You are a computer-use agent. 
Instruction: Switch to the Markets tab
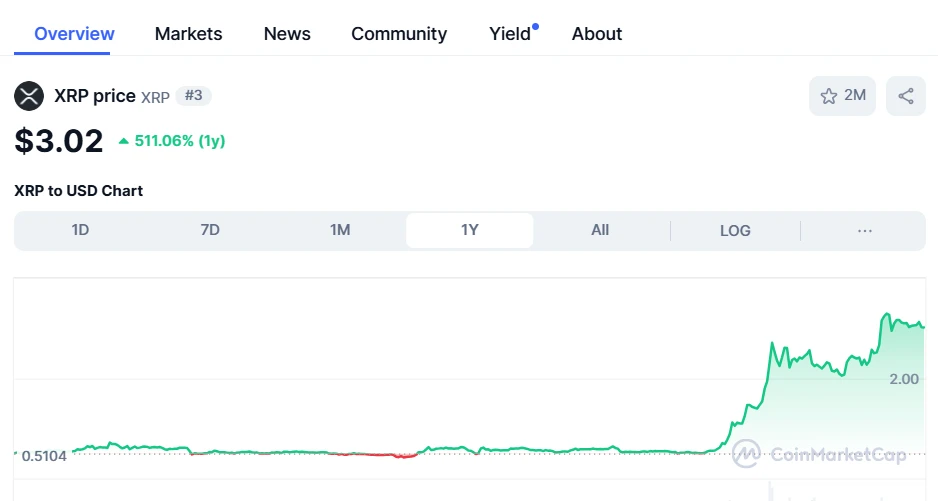pos(188,34)
